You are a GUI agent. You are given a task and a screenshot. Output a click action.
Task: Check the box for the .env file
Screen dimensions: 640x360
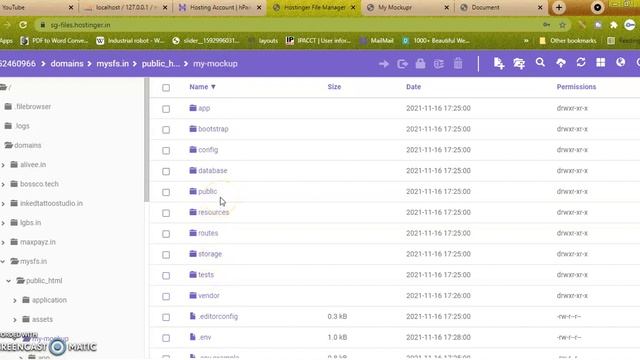click(x=166, y=338)
